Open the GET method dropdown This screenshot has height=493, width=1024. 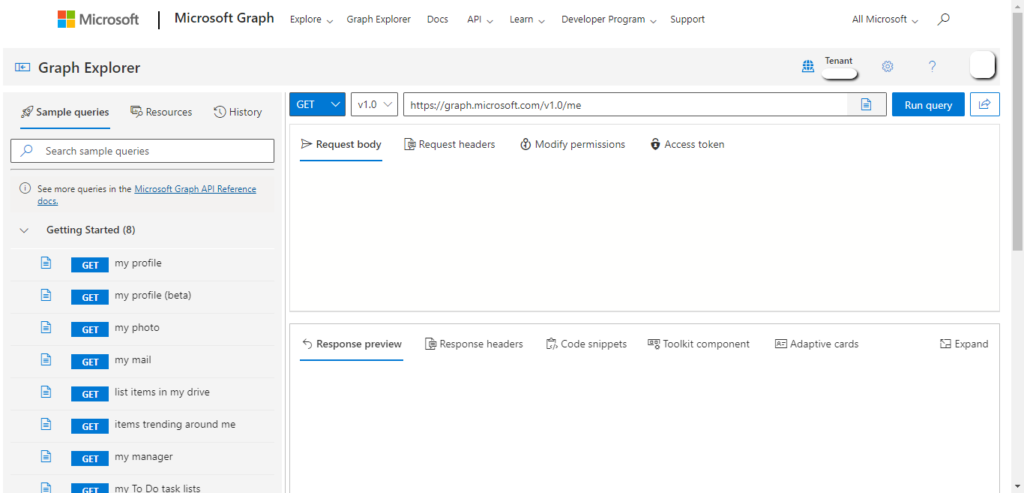coord(317,104)
